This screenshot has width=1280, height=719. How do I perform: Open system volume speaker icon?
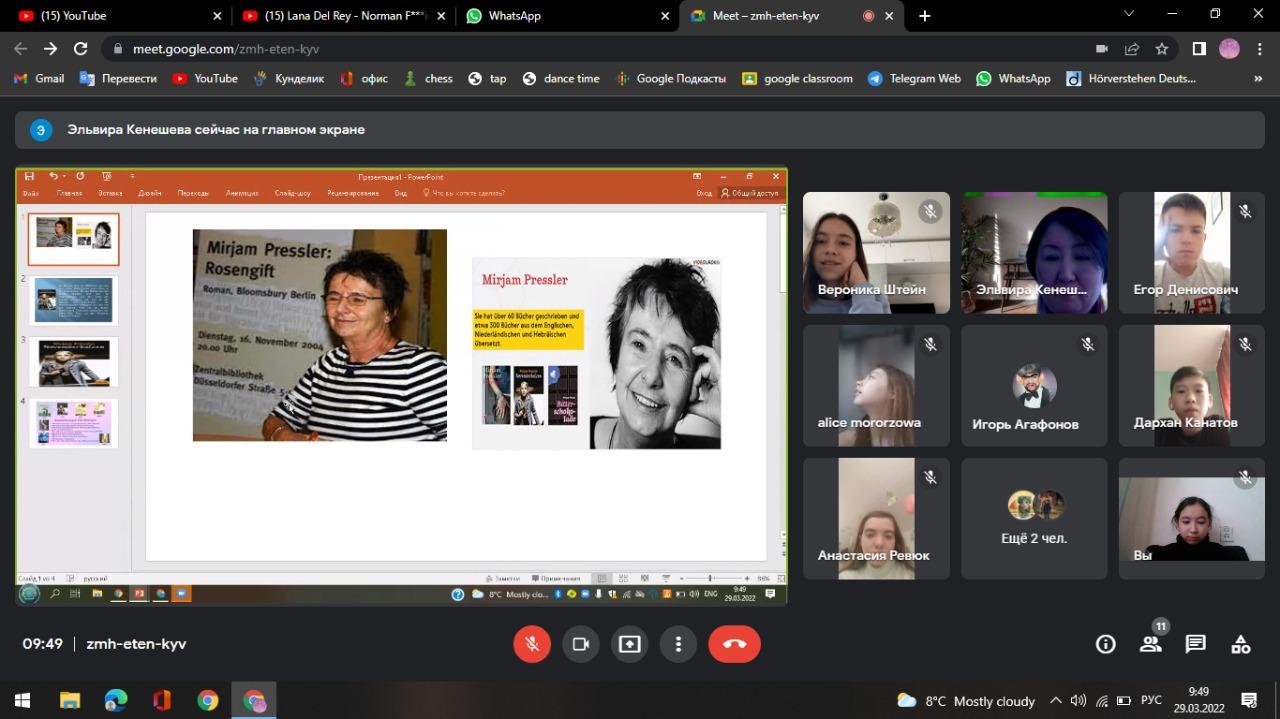tap(1078, 700)
